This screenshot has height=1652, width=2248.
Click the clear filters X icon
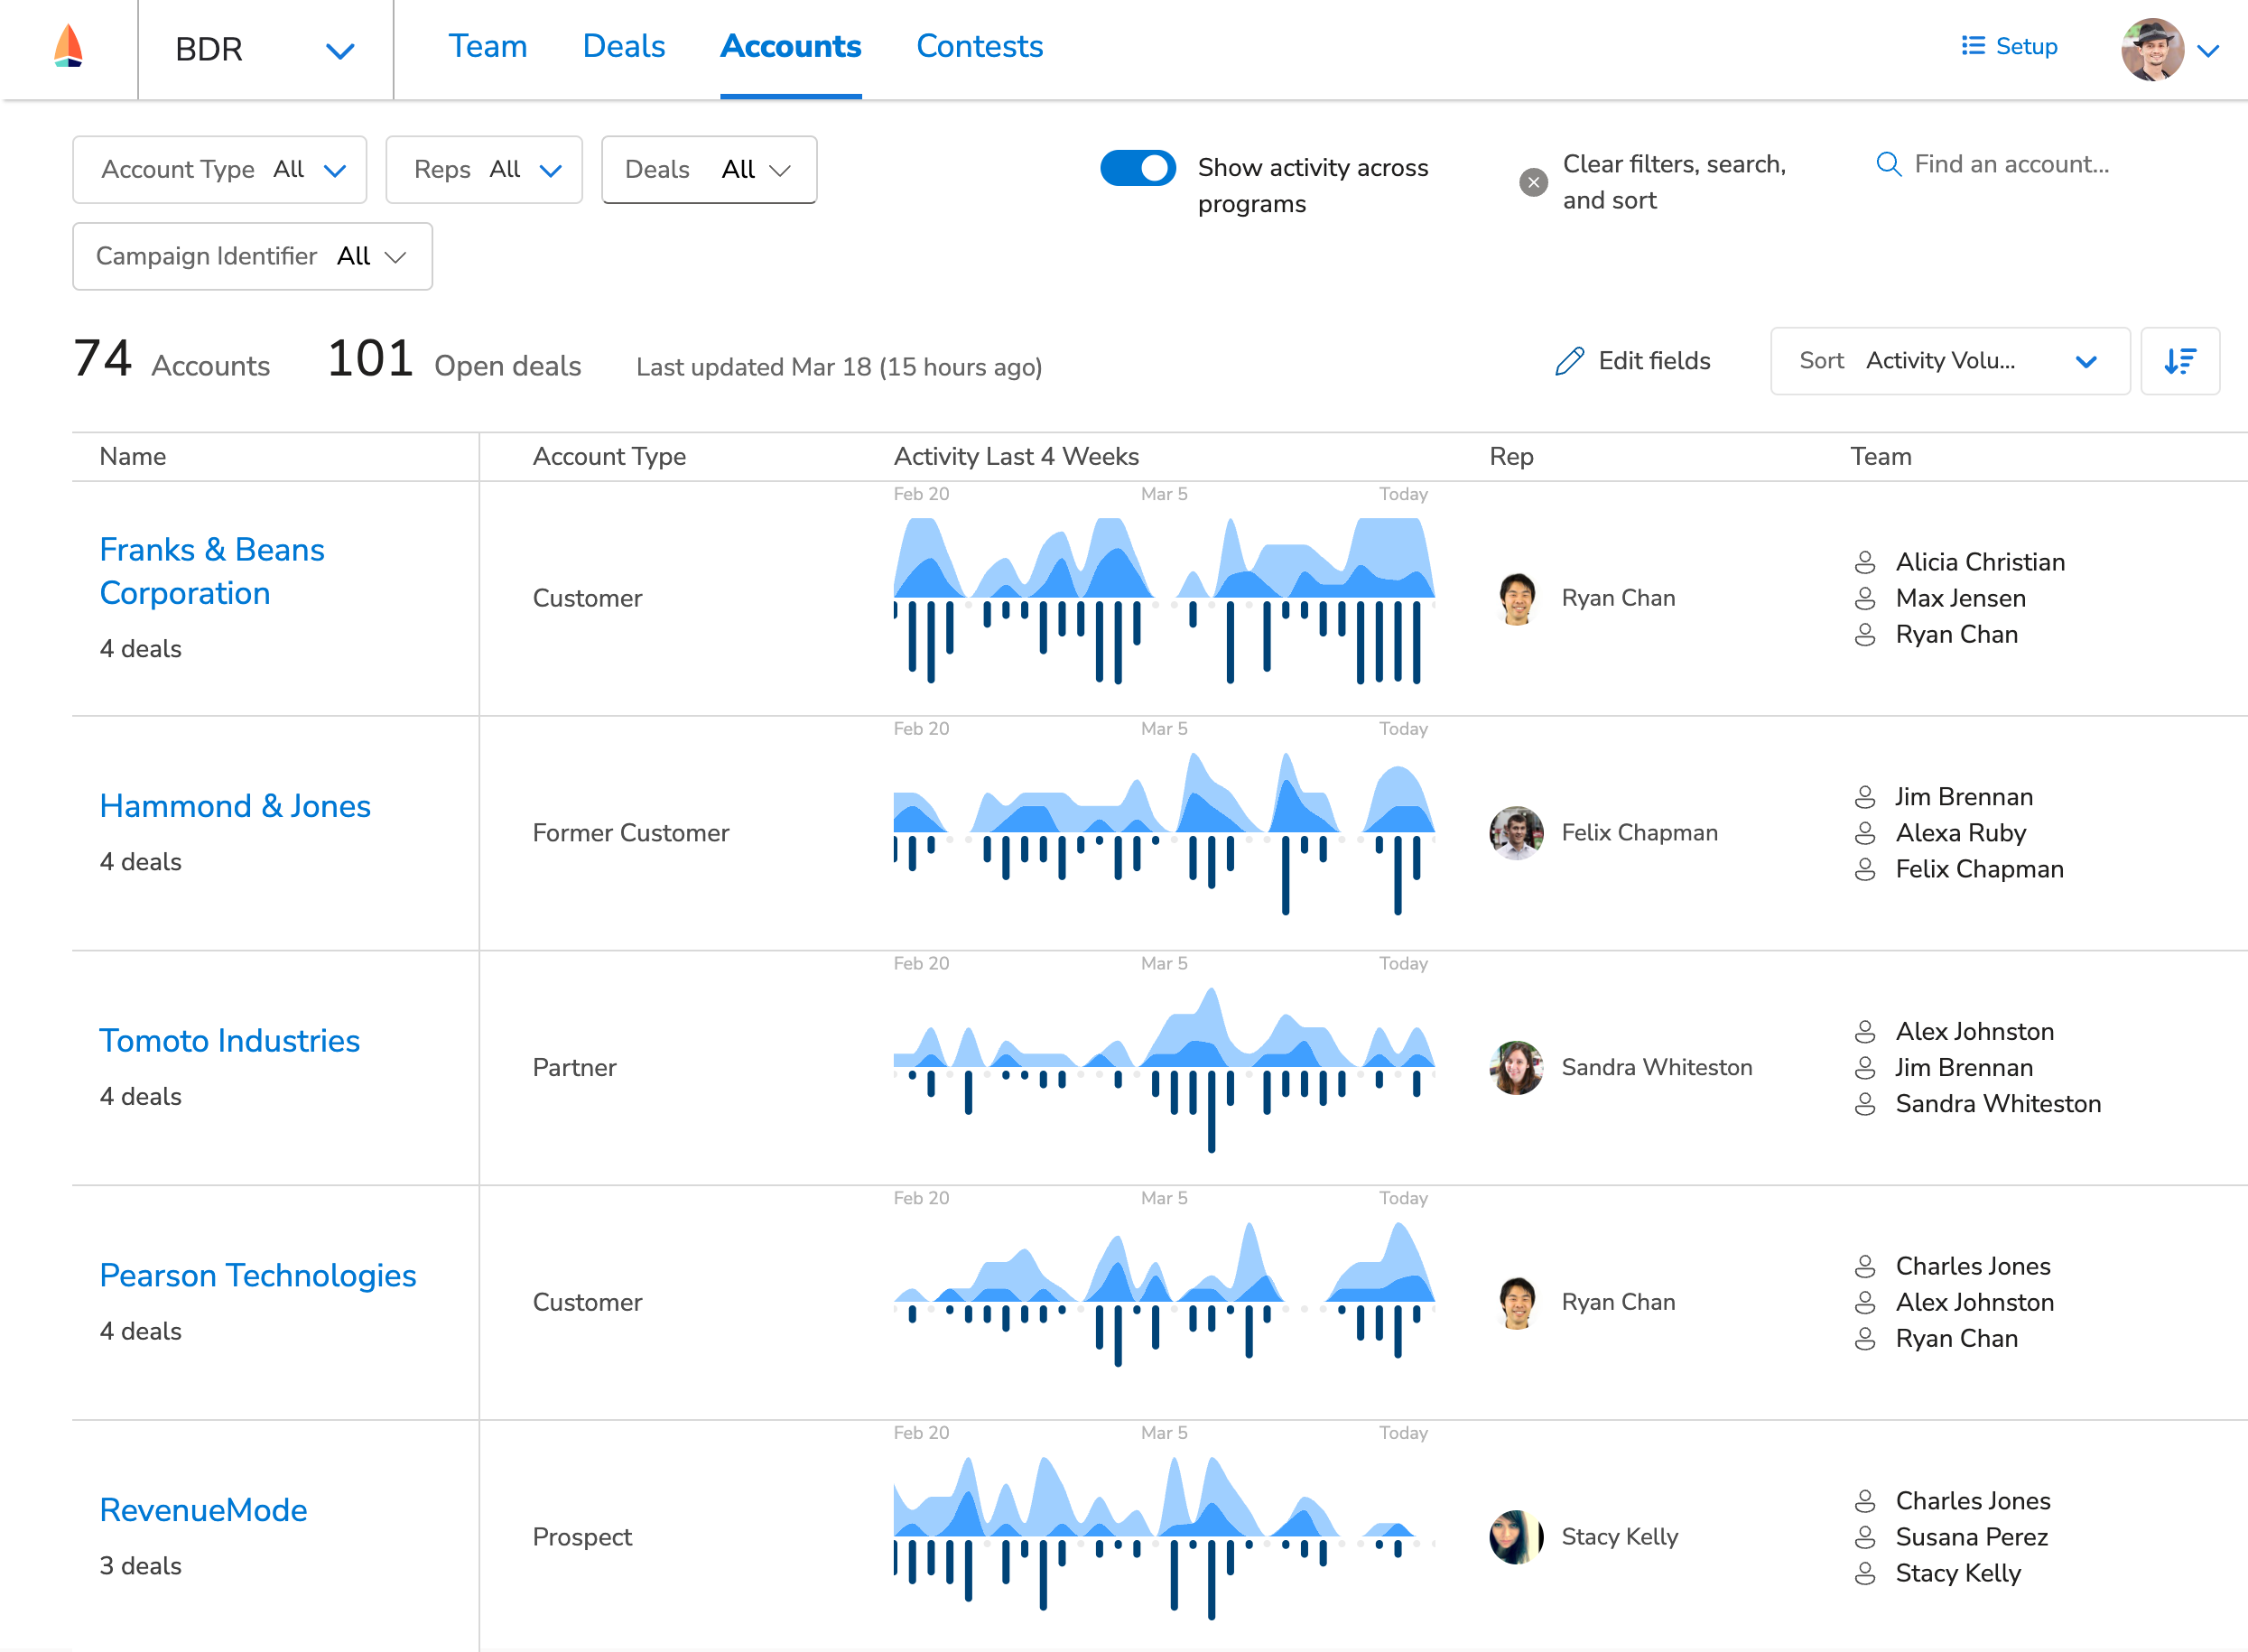click(1533, 182)
